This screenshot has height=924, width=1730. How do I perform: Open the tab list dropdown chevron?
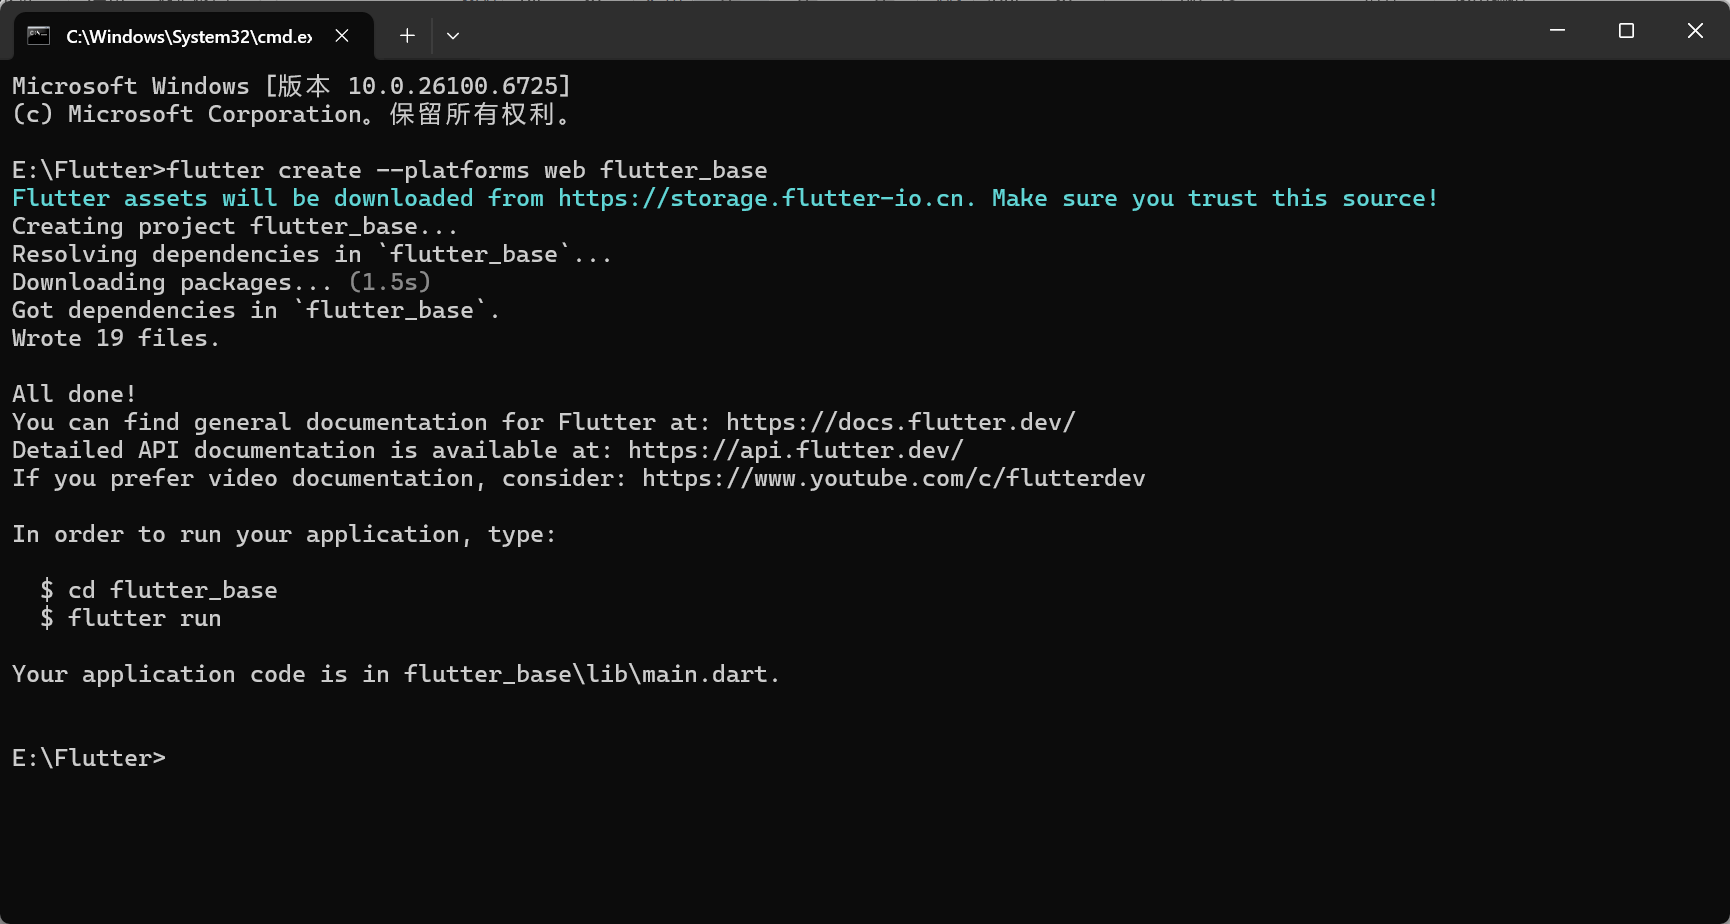pos(452,35)
